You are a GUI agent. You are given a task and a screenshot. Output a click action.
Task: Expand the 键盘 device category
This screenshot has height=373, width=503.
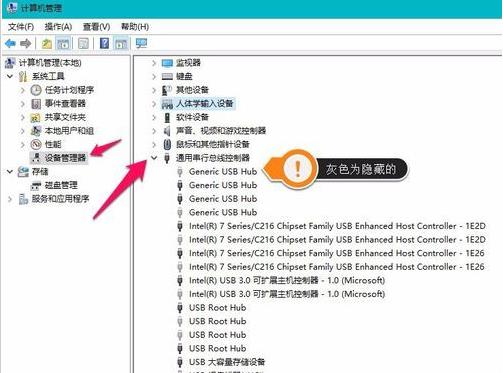click(x=154, y=76)
